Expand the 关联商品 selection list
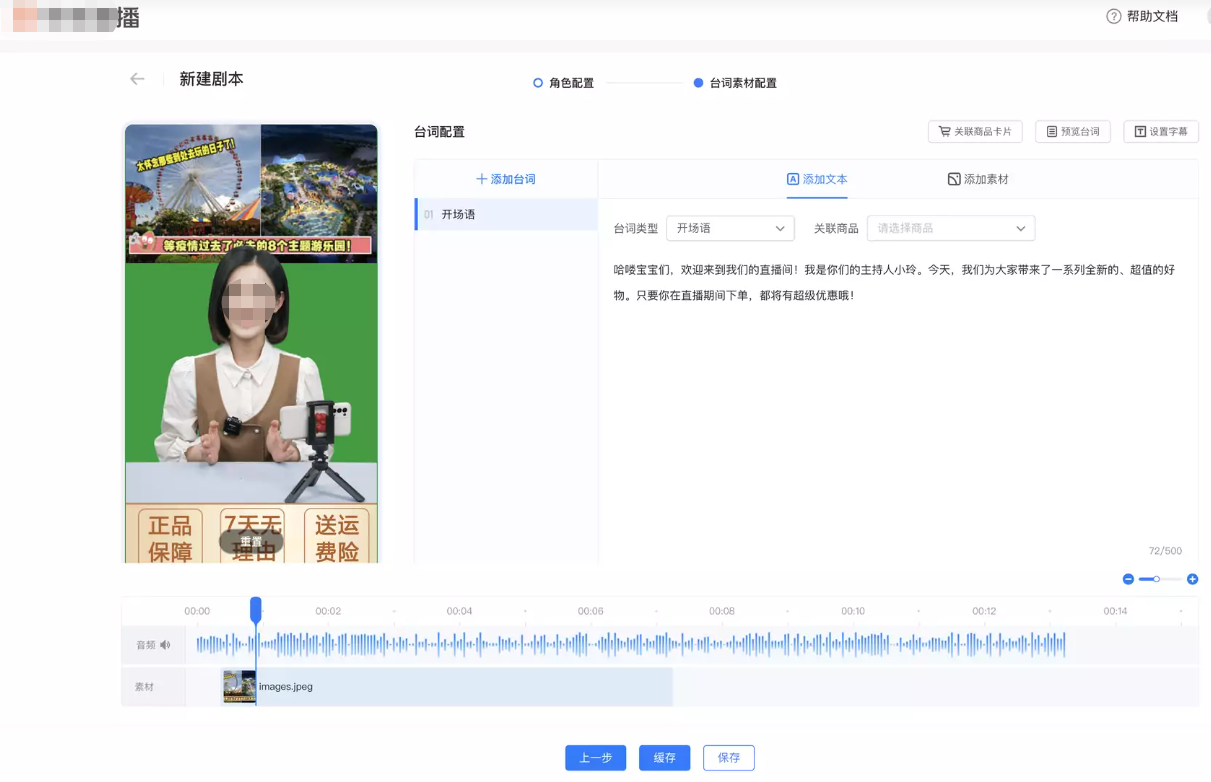 tap(1020, 228)
